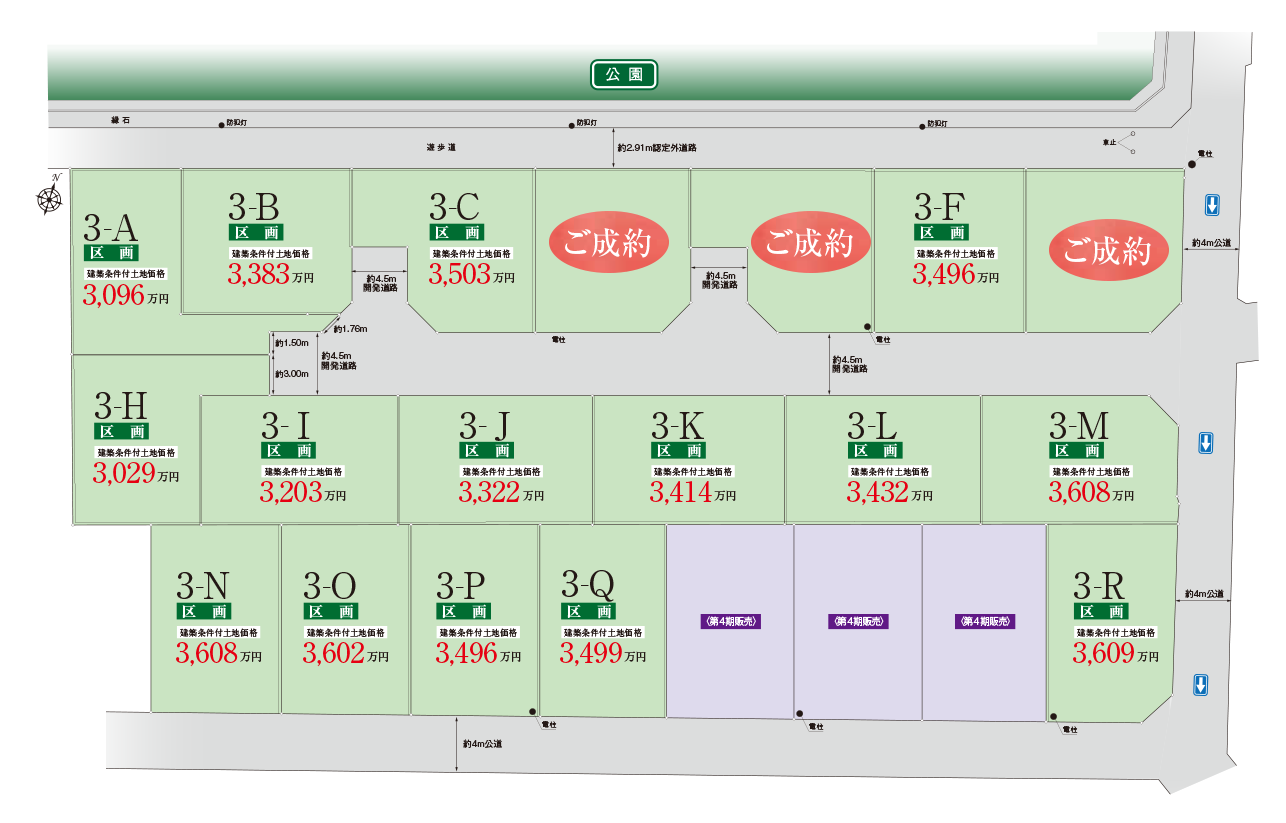This screenshot has width=1286, height=823.
Task: Select the ご成約 badge right of lot 3-C
Action: 609,244
